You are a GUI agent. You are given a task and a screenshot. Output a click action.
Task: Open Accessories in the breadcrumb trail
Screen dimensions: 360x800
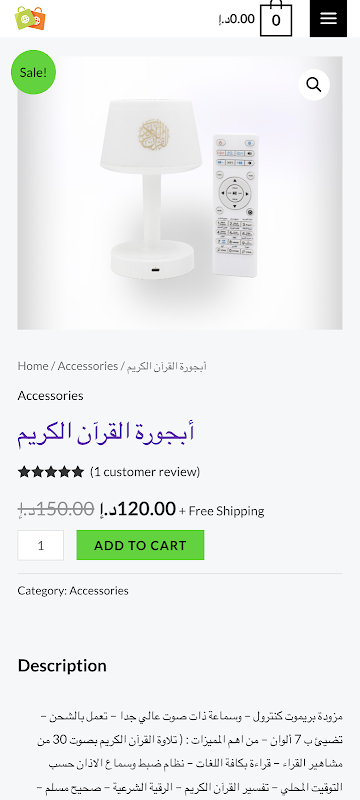tap(88, 366)
